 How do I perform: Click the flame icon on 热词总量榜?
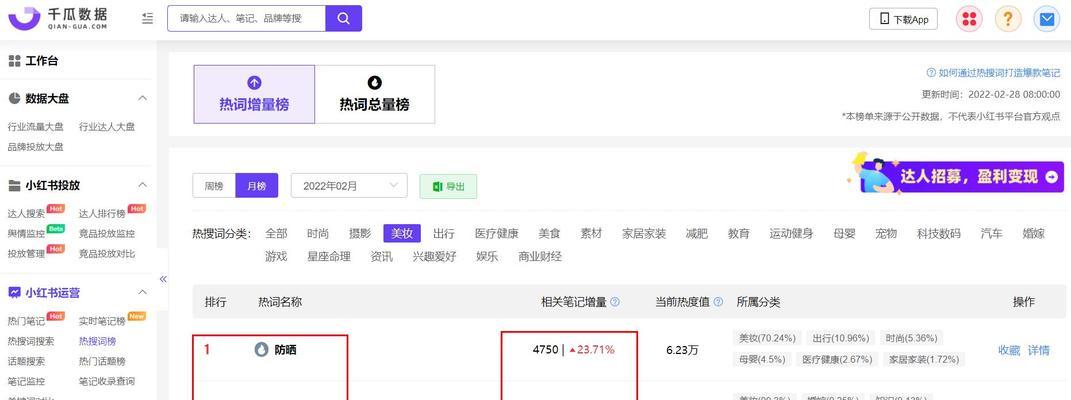point(374,83)
